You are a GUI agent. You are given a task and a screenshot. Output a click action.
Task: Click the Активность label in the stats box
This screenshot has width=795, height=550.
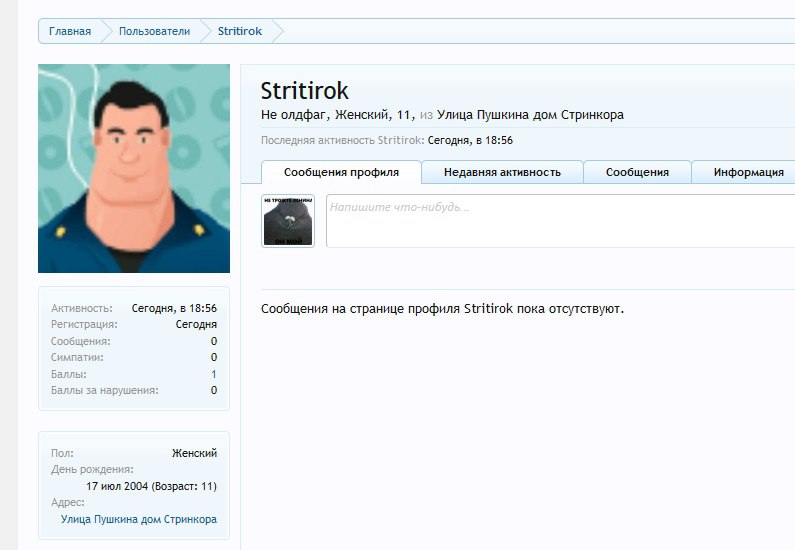coord(82,308)
